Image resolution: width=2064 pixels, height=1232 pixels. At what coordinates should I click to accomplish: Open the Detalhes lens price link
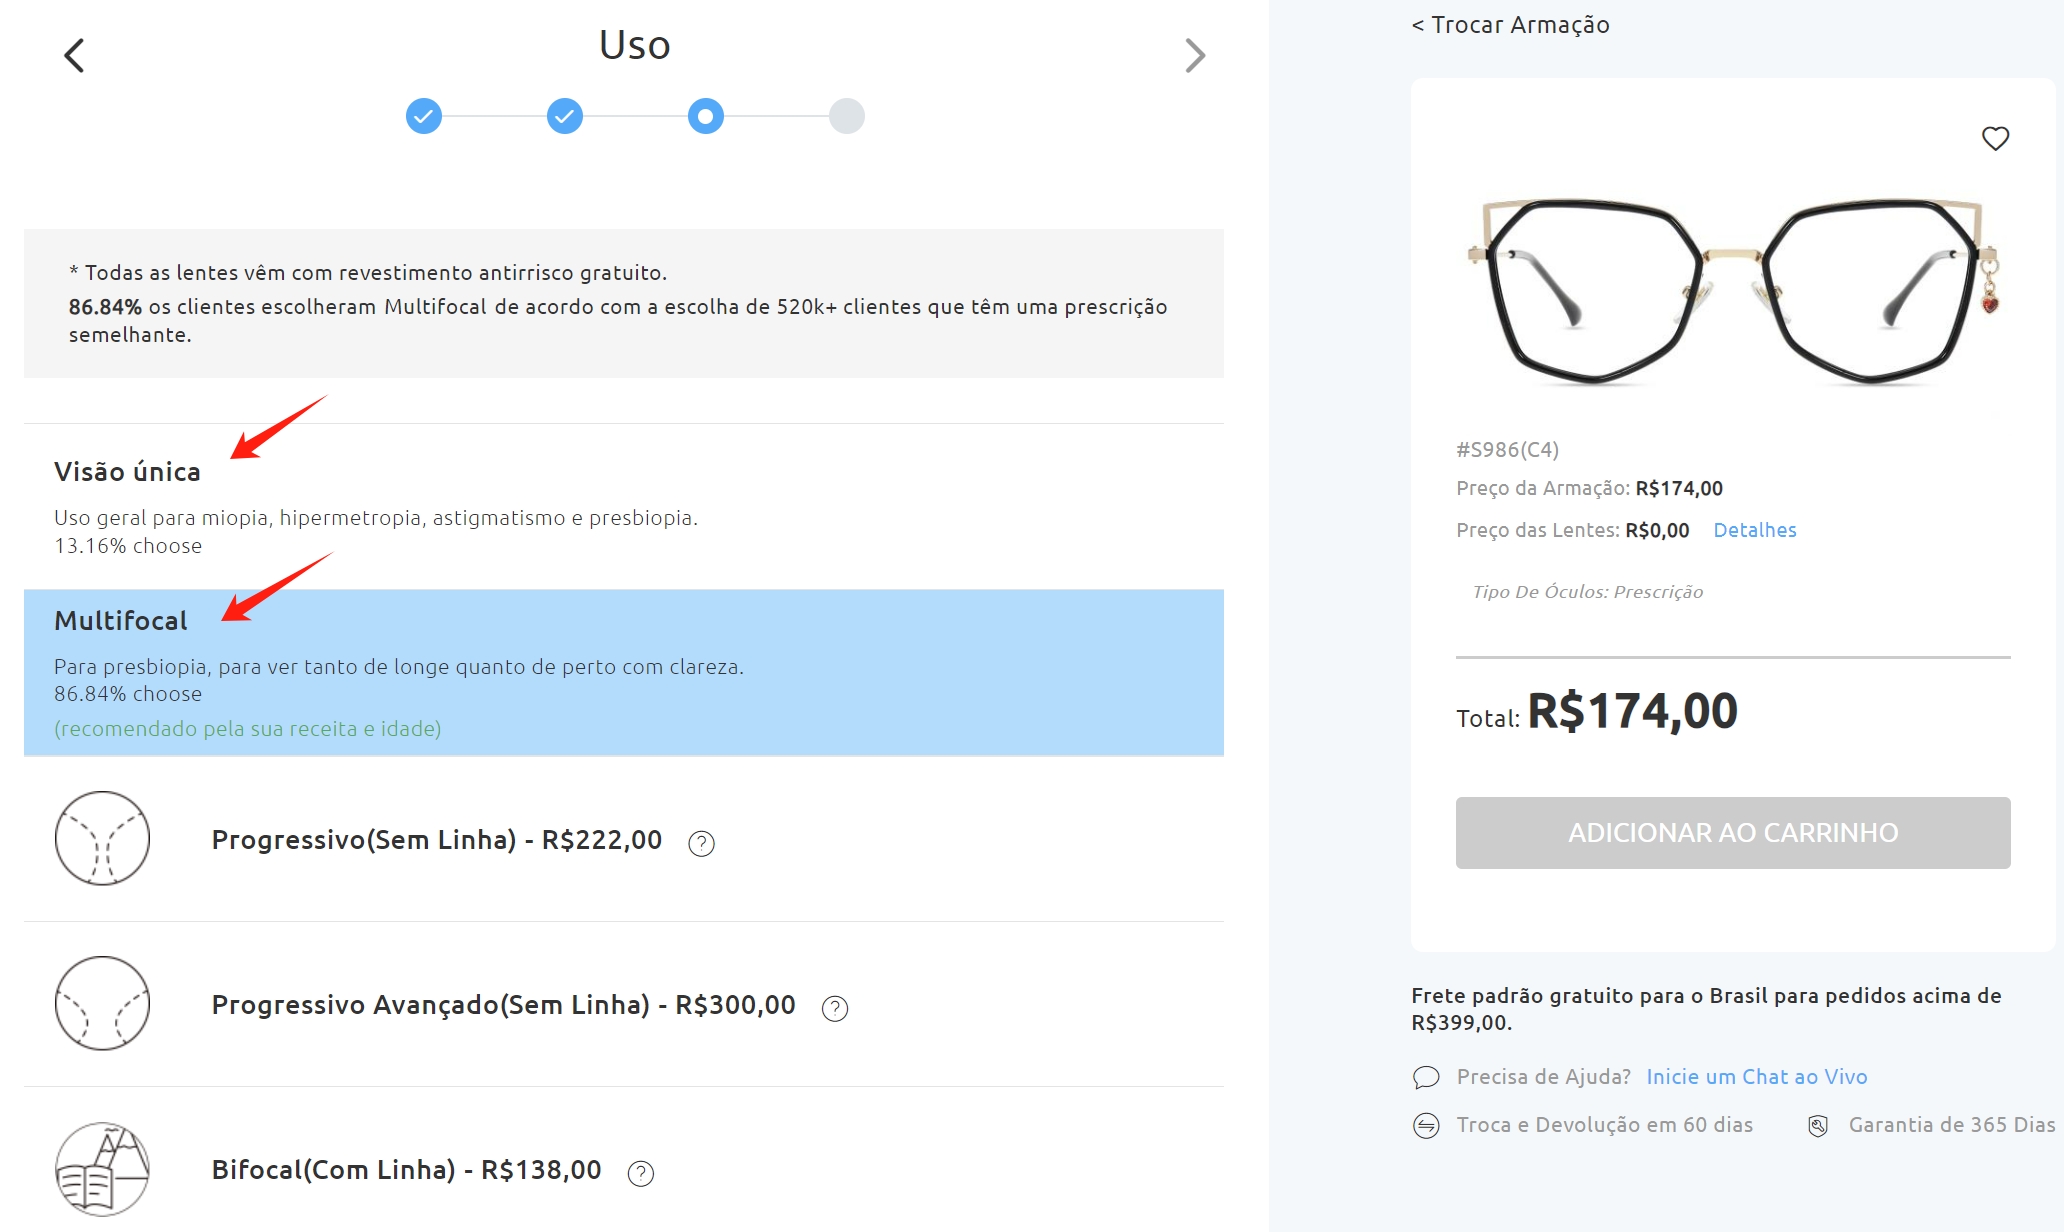pos(1755,530)
